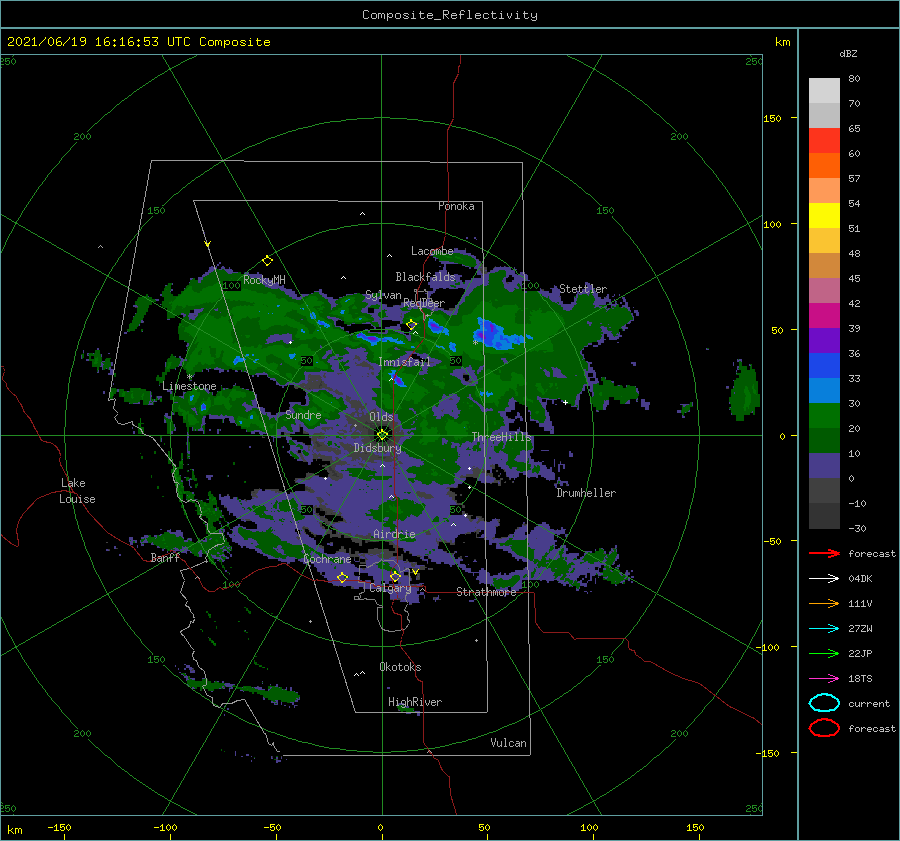Click the magenta 18TS arrow legend icon
The image size is (900, 841).
tap(824, 679)
